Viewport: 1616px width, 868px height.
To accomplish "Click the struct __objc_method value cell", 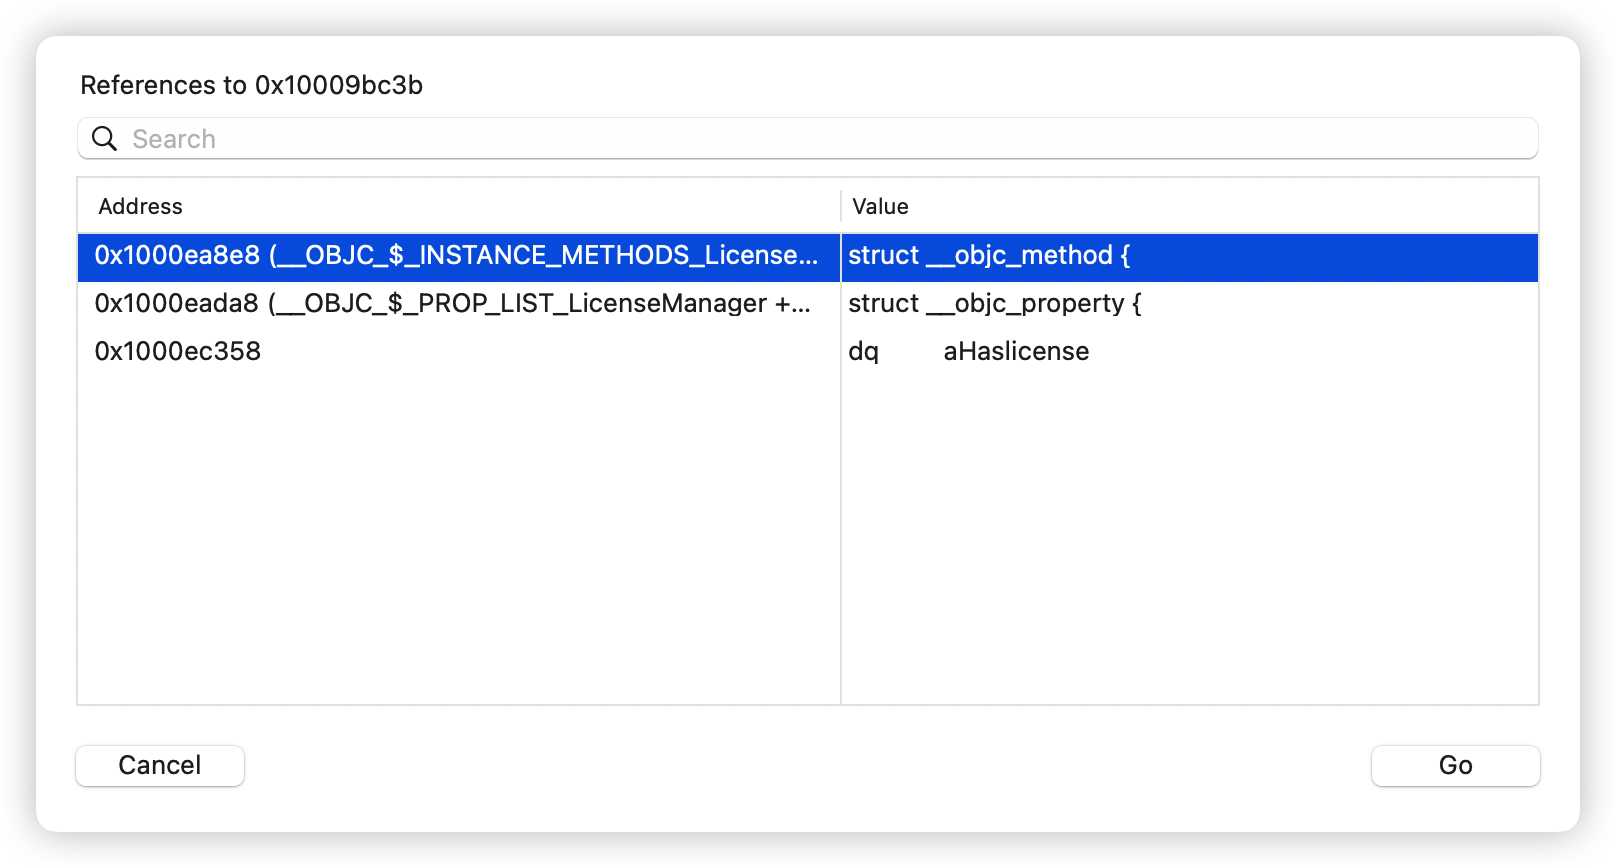I will point(1190,255).
